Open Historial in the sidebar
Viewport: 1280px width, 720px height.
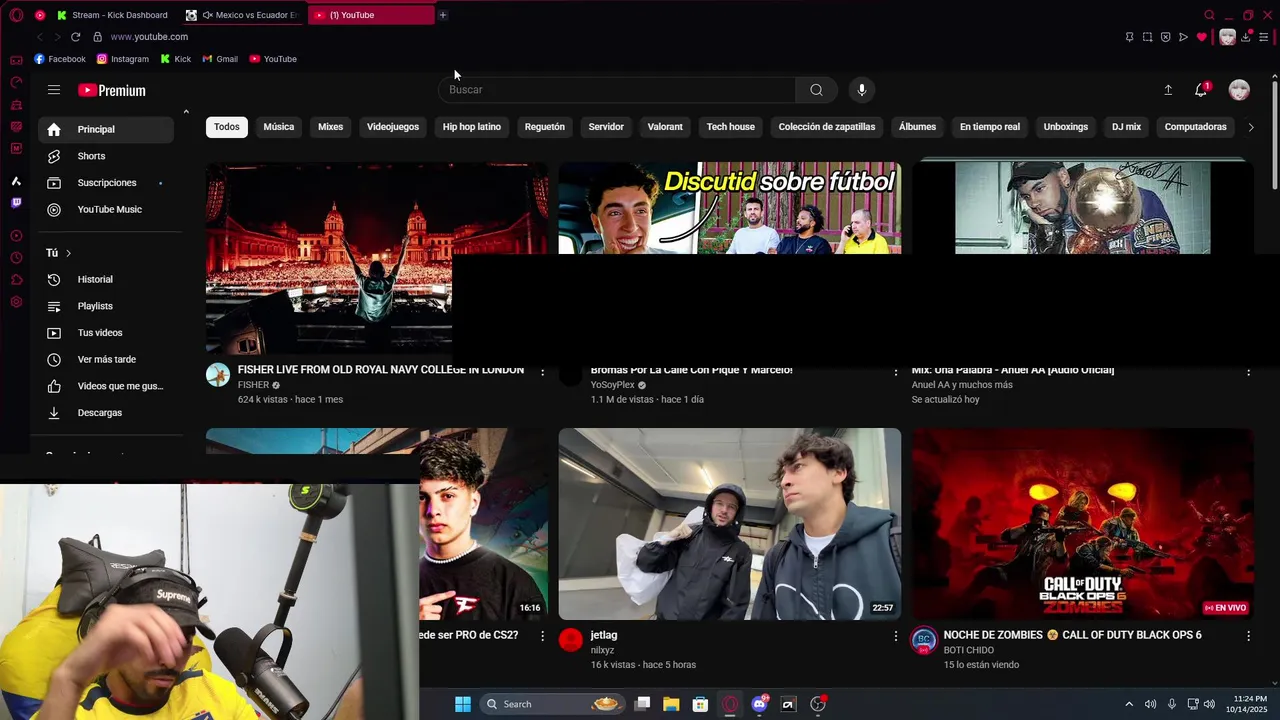click(x=106, y=280)
